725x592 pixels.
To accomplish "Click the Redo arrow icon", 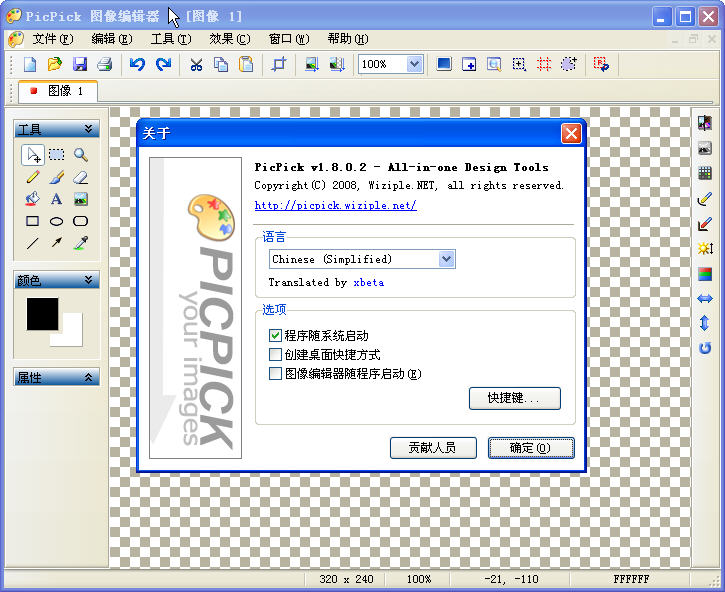I will [163, 64].
